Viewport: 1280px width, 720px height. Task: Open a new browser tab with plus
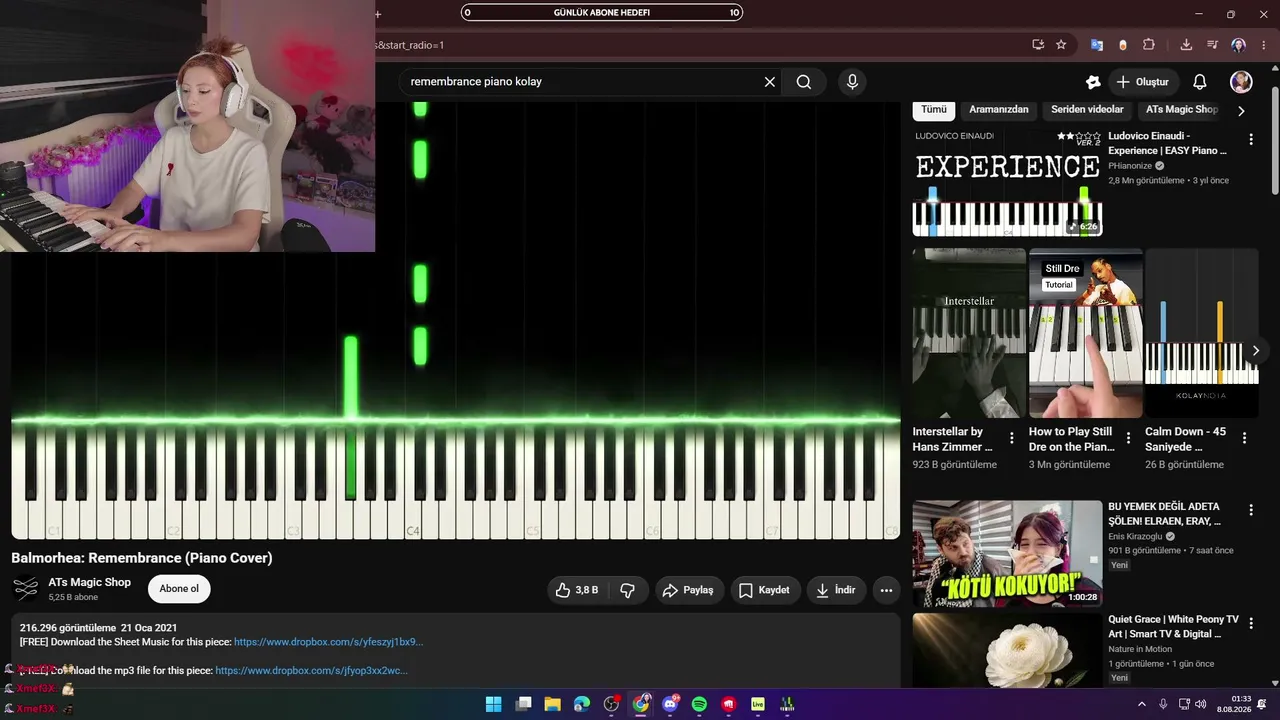378,14
